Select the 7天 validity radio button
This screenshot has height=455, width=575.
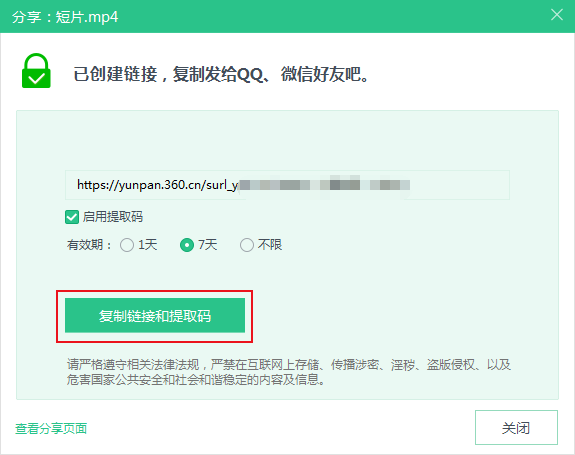(x=187, y=245)
